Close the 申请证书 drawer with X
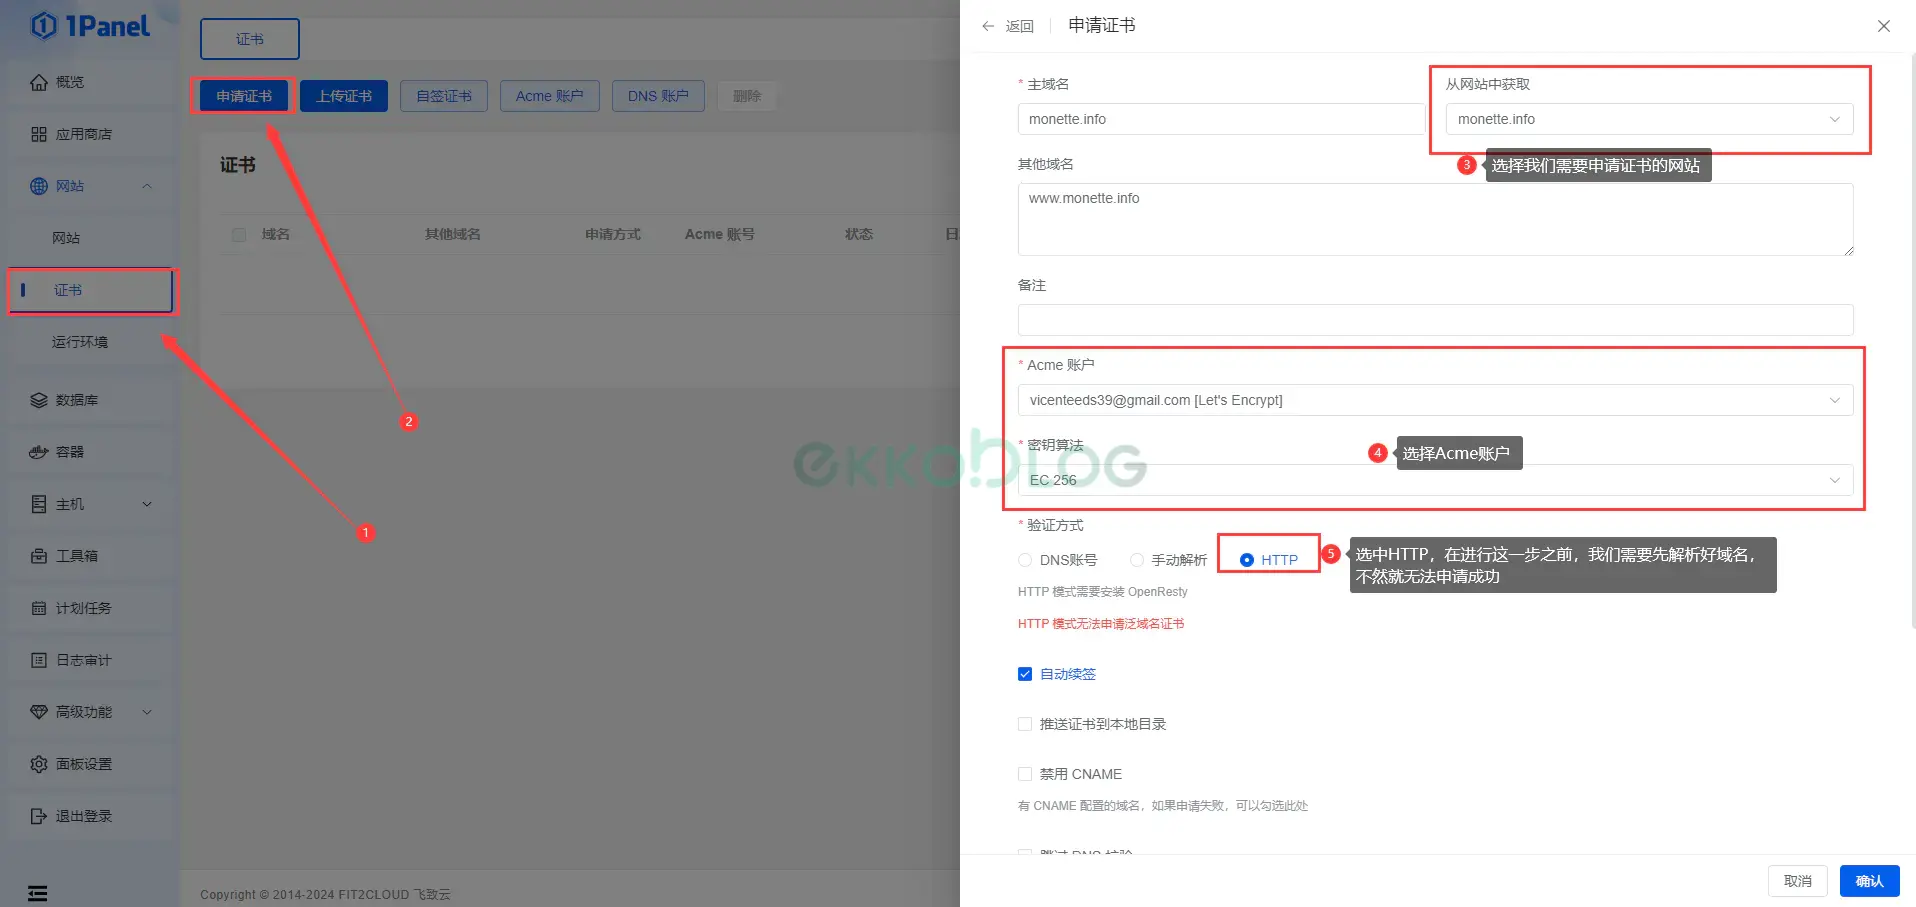1916x907 pixels. tap(1884, 26)
